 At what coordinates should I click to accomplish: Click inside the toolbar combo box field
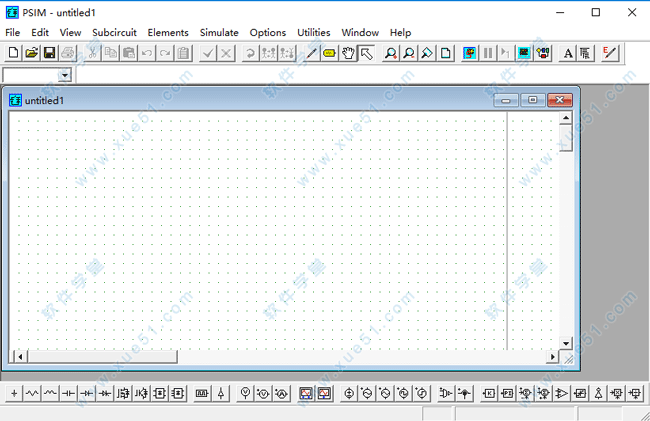[x=31, y=75]
